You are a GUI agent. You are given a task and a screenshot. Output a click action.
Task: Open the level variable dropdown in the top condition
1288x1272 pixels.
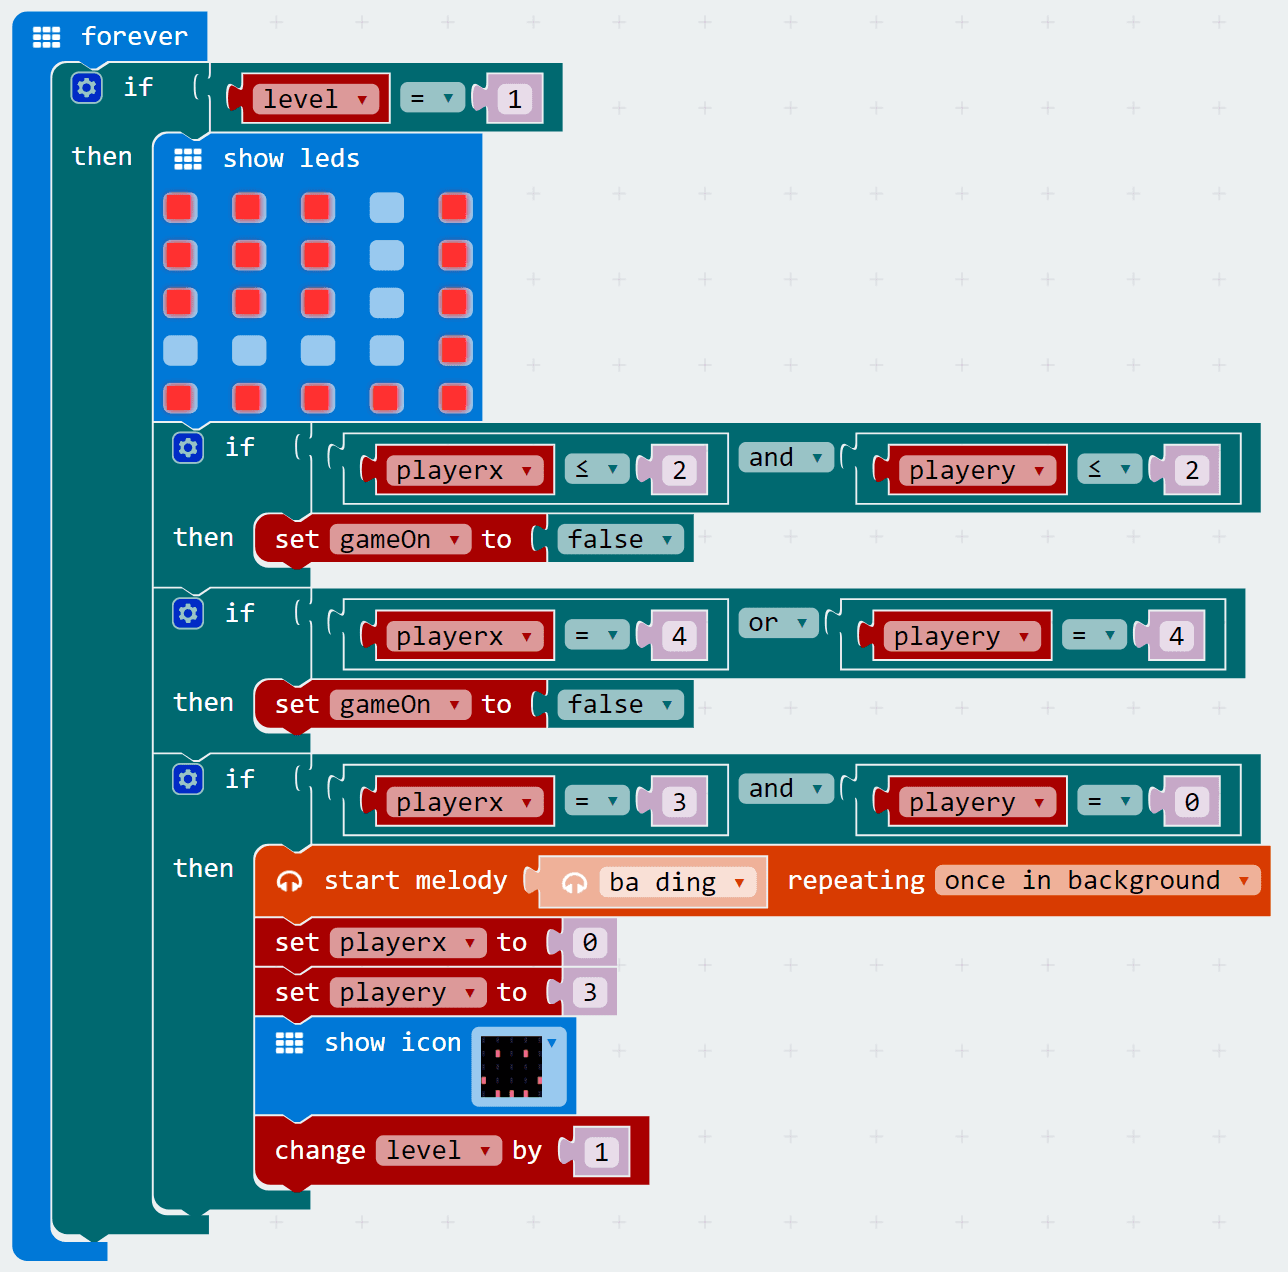(x=361, y=100)
